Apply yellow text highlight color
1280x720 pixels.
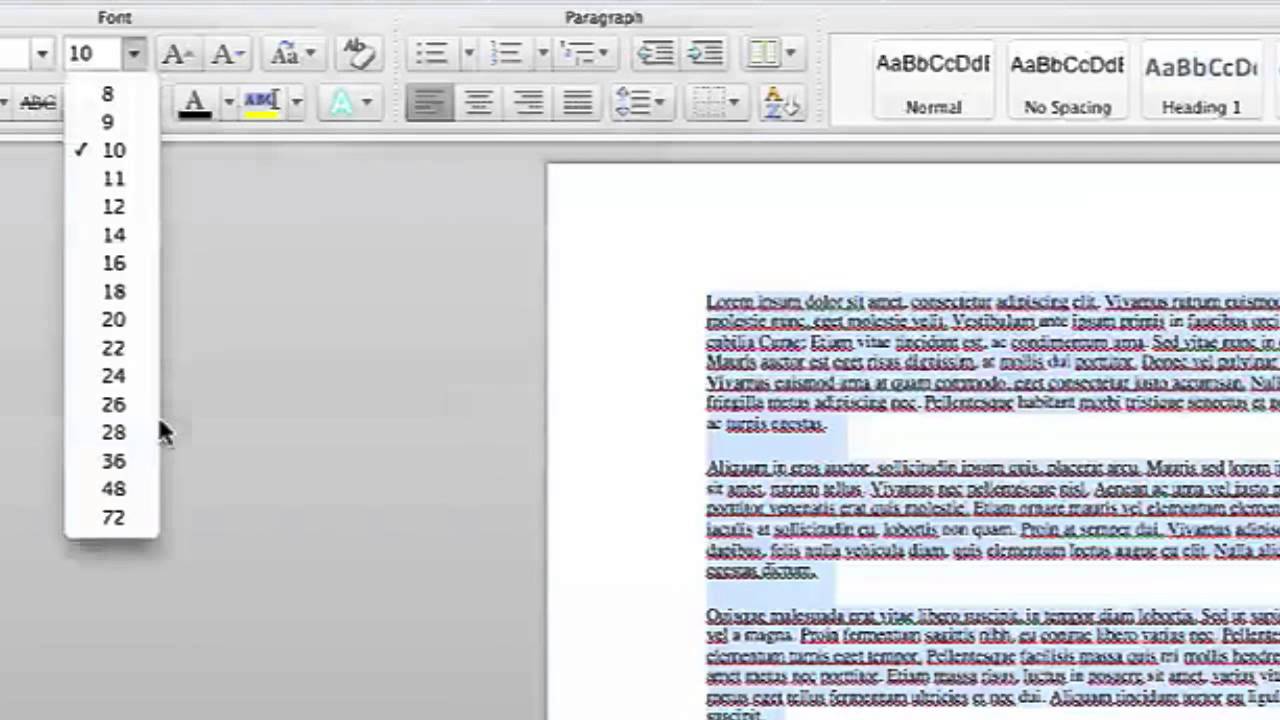tap(261, 102)
